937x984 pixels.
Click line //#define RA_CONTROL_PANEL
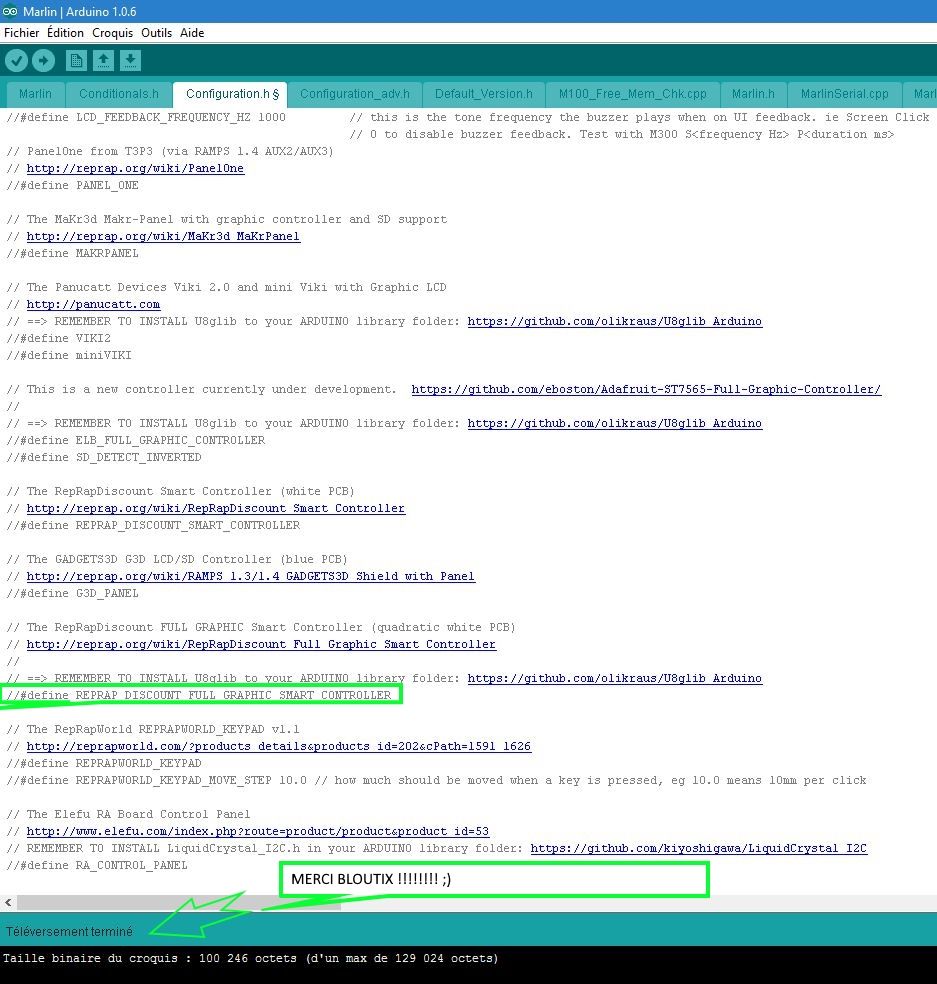pyautogui.click(x=97, y=865)
